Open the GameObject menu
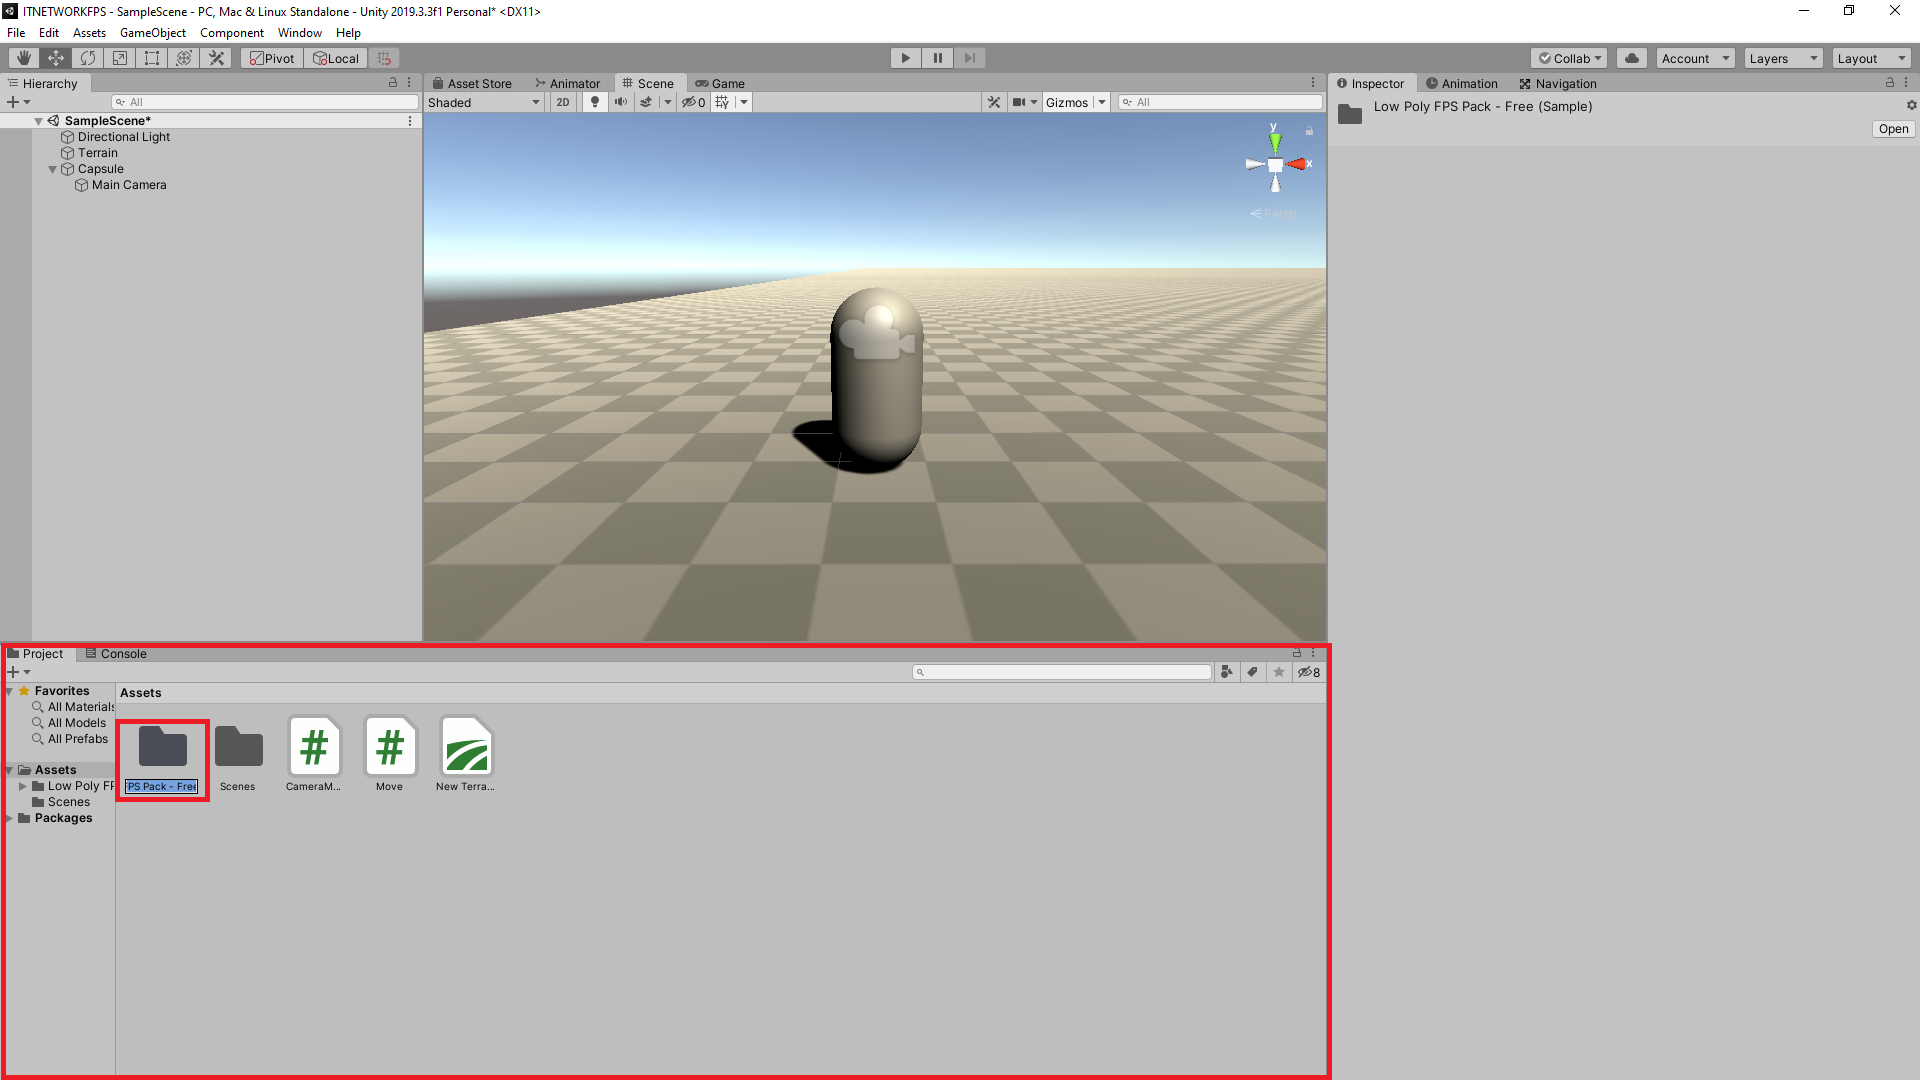 pos(152,32)
